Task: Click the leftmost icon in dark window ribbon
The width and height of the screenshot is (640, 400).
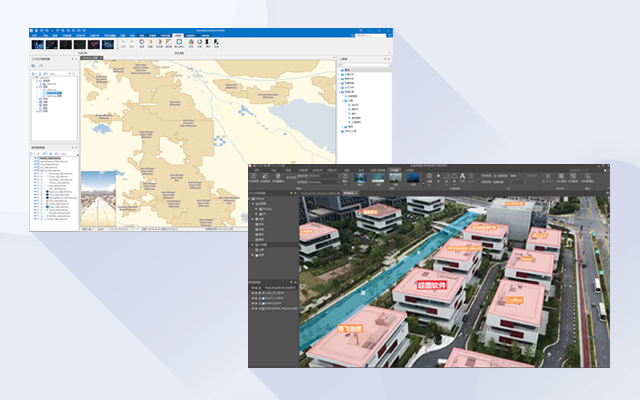Action: [x=253, y=176]
